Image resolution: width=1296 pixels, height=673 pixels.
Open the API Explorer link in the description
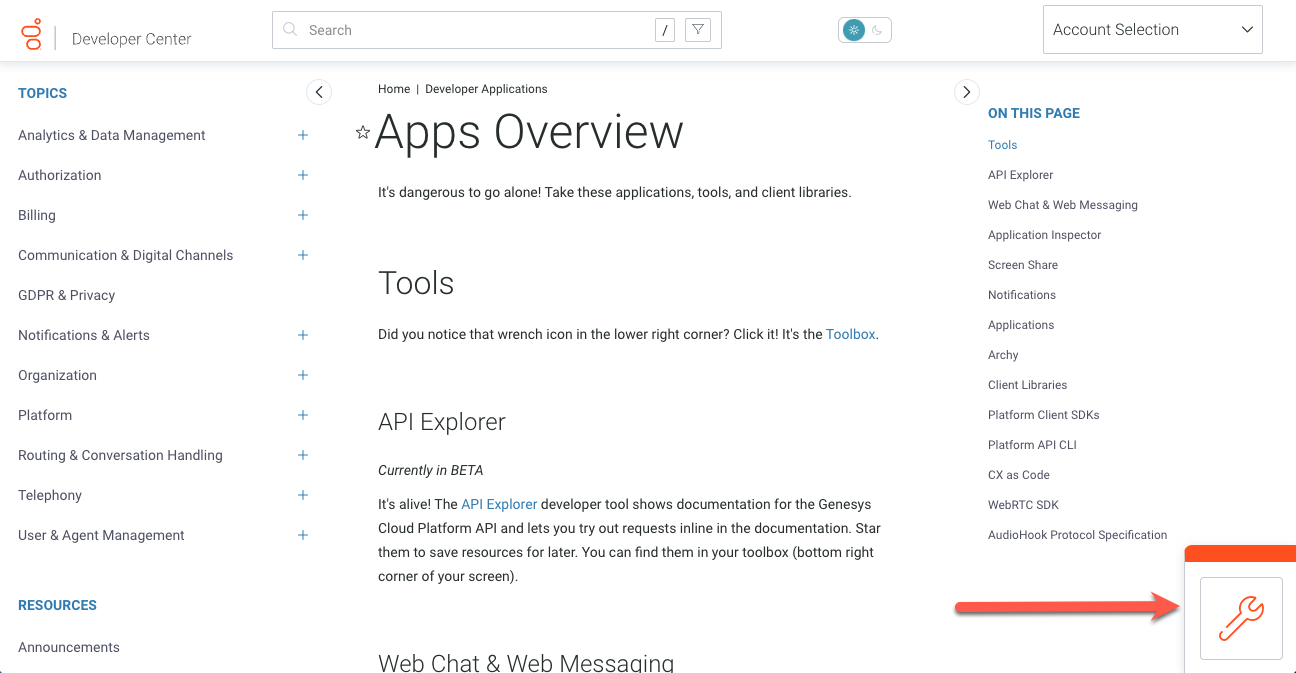click(499, 504)
